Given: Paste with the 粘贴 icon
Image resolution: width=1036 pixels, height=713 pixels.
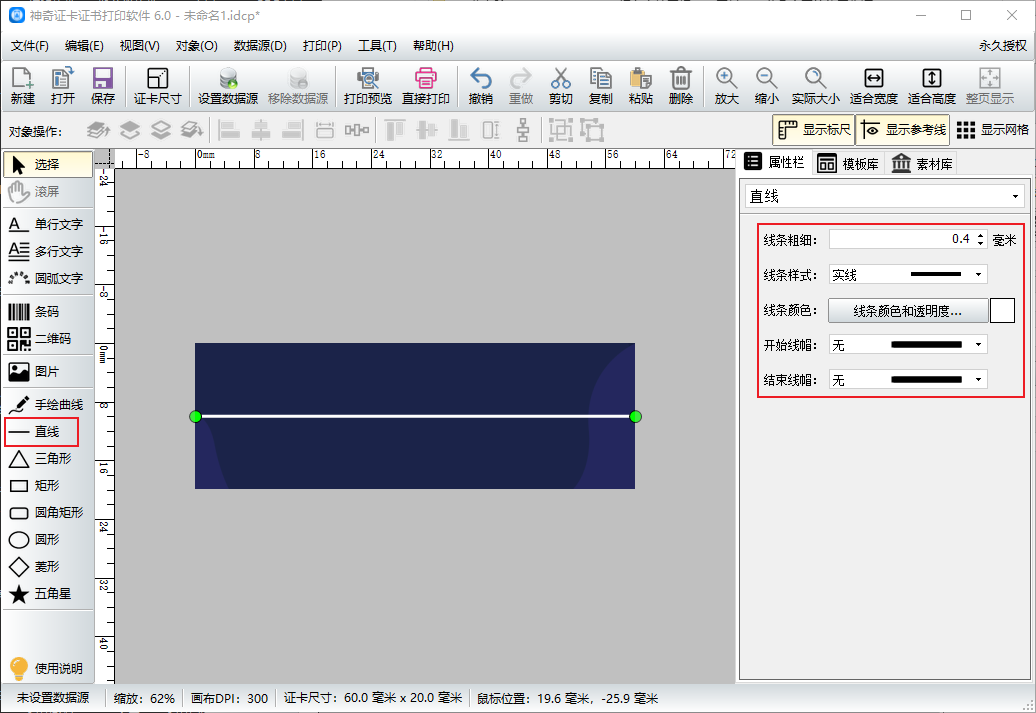Looking at the screenshot, I should (x=640, y=86).
